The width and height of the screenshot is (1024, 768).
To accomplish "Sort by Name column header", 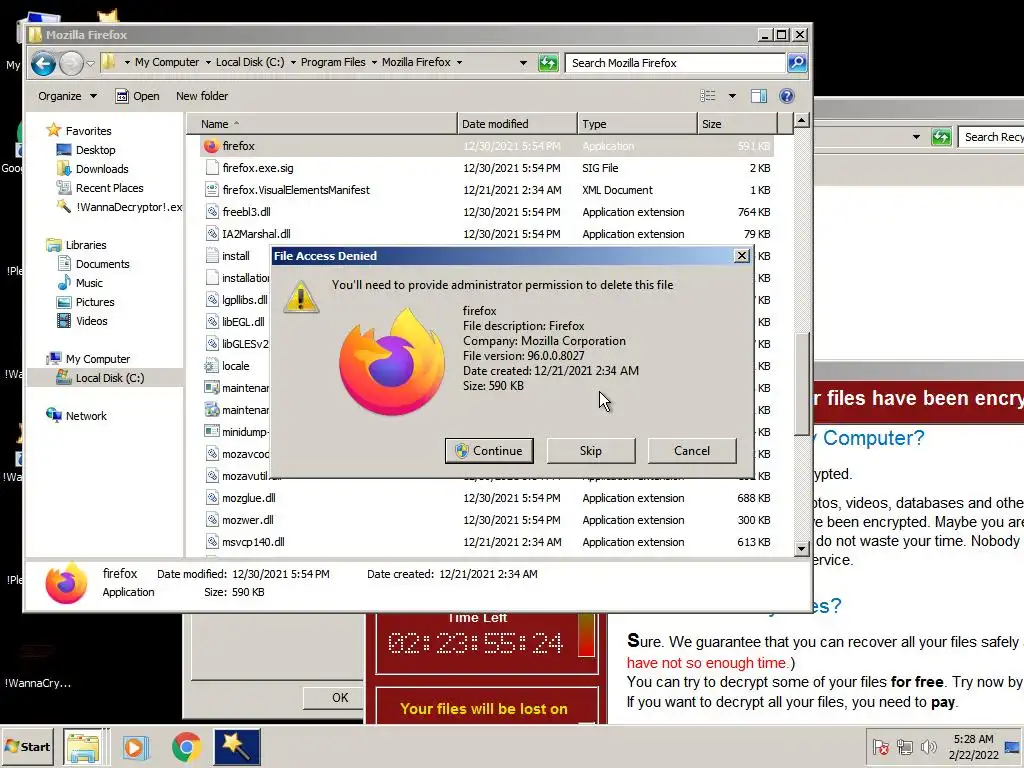I will pos(322,123).
